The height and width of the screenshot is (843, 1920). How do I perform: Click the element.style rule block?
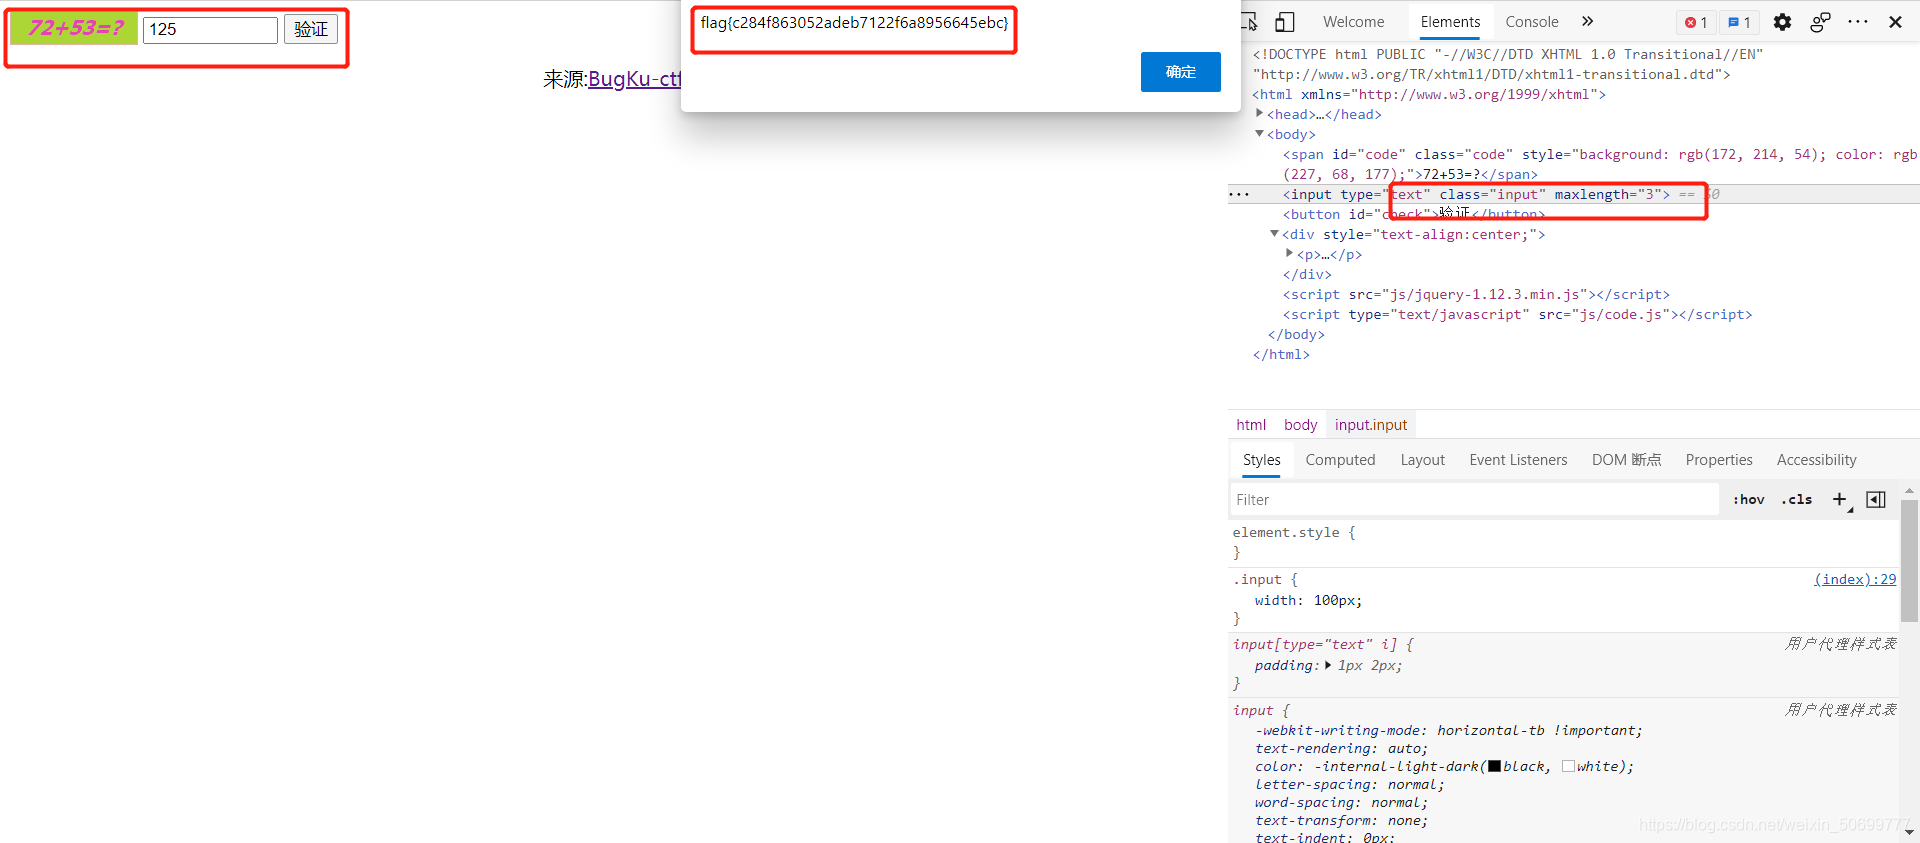point(1563,542)
